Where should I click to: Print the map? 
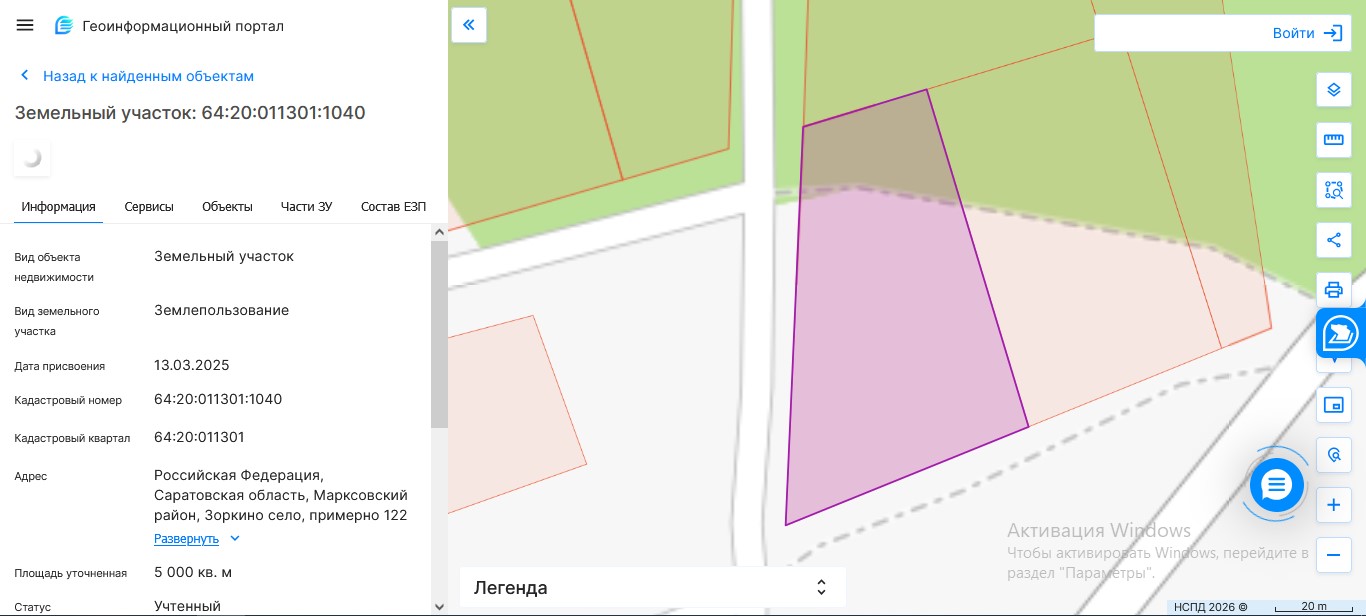coord(1333,290)
